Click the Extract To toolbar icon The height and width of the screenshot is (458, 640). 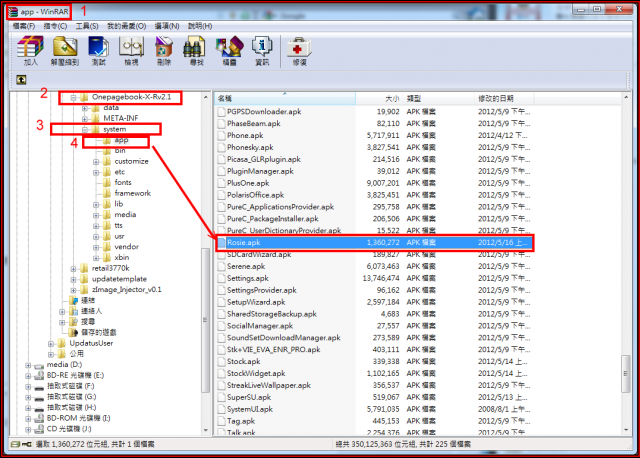65,47
